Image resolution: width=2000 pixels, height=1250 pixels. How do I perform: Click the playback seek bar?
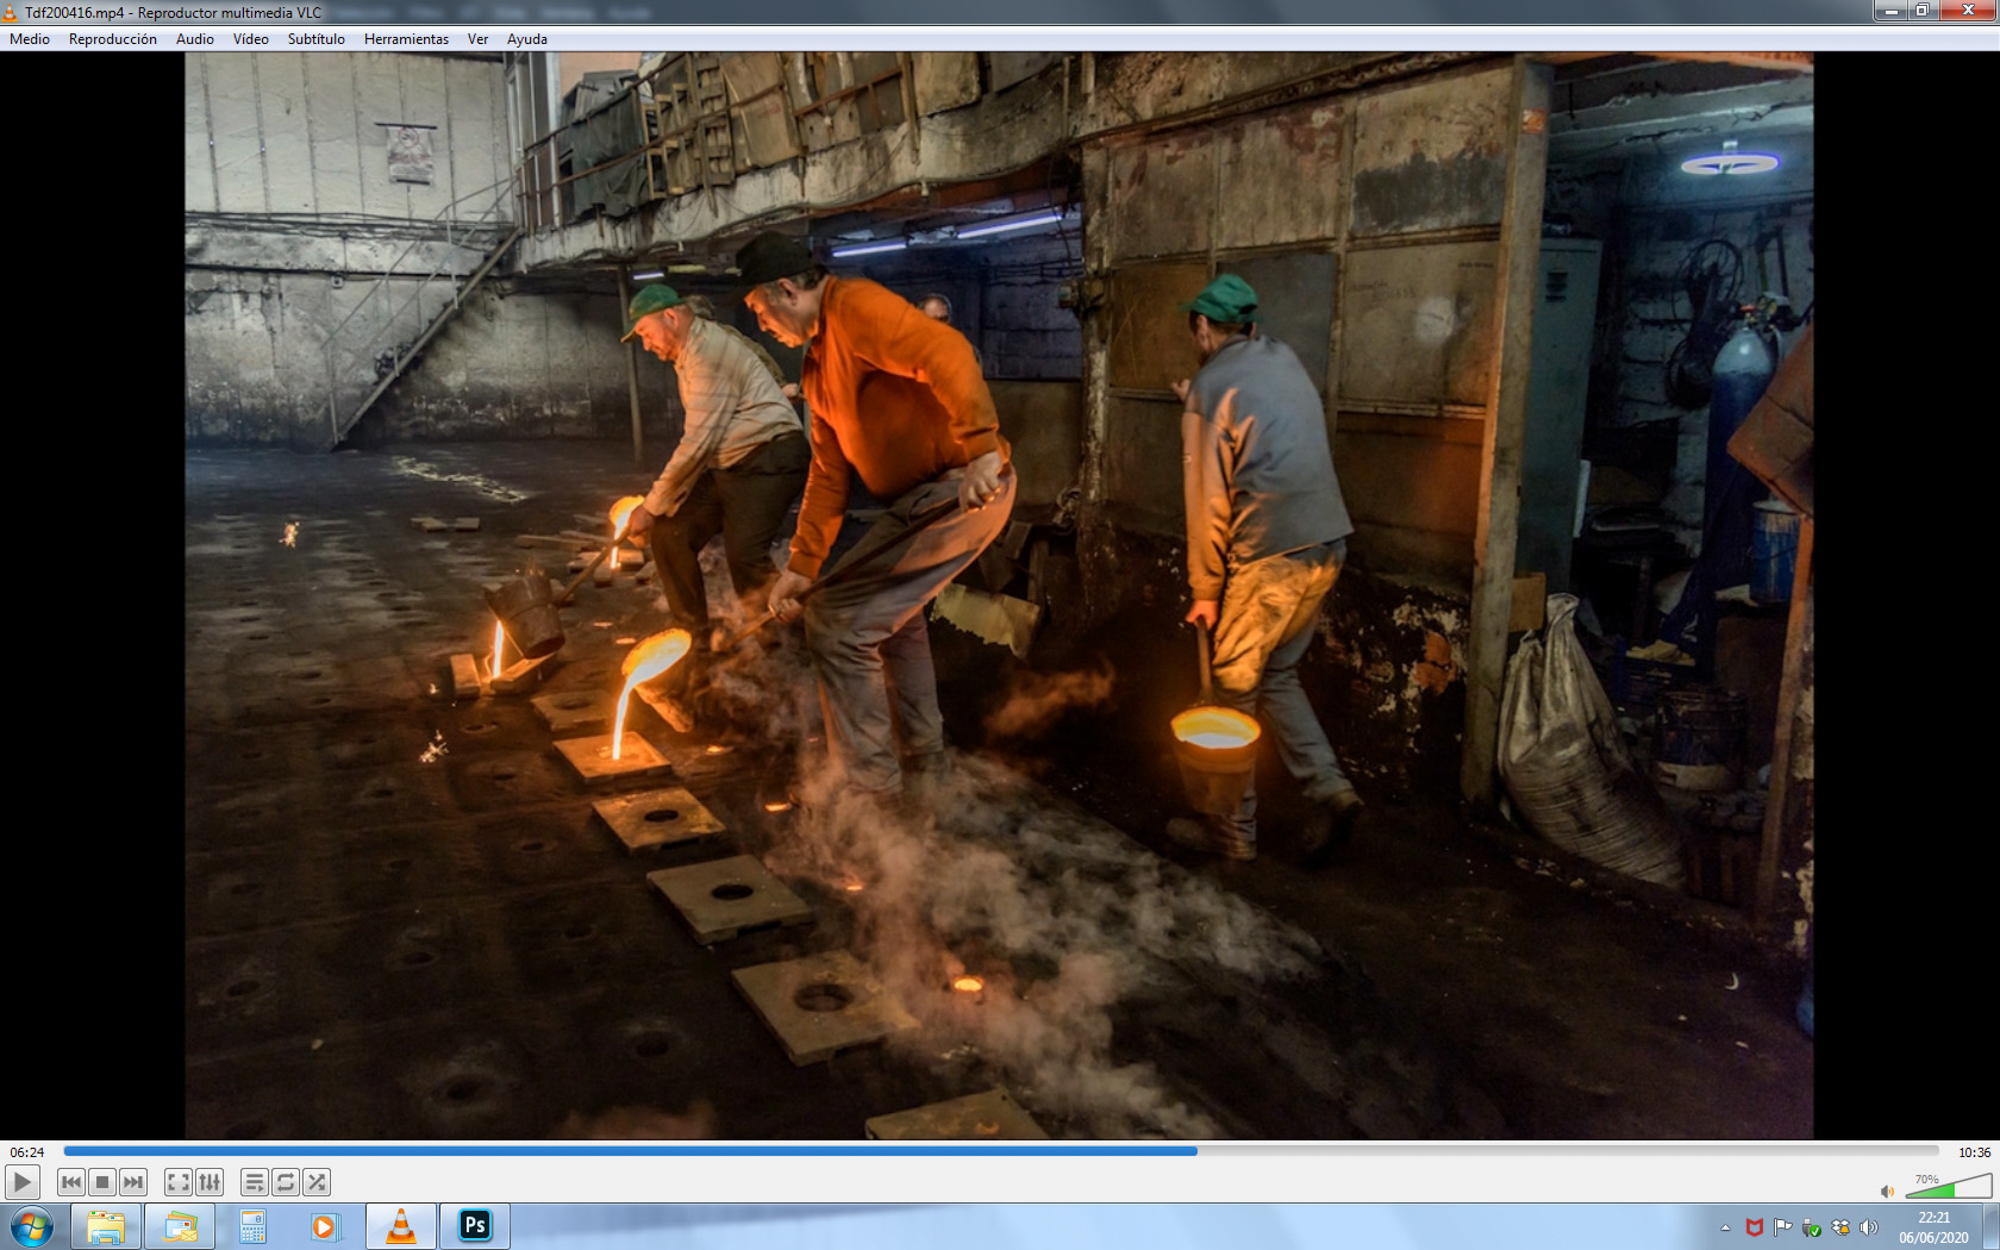[1000, 1152]
